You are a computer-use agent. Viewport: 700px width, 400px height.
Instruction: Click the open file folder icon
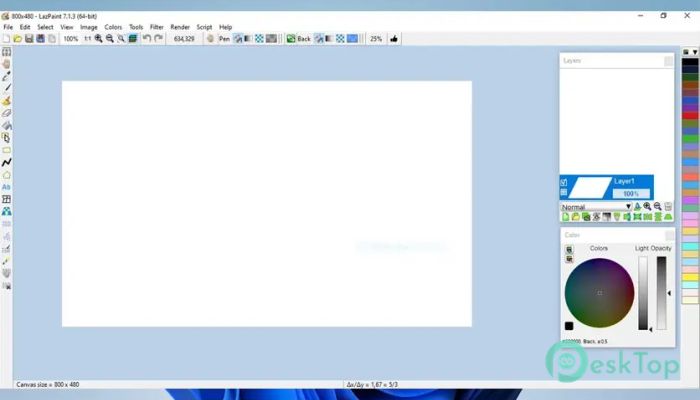click(x=17, y=39)
